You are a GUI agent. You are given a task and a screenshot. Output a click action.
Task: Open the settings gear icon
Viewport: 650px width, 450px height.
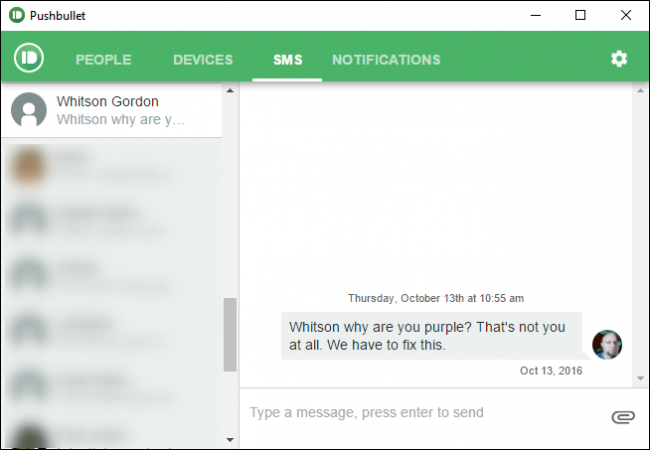point(619,59)
